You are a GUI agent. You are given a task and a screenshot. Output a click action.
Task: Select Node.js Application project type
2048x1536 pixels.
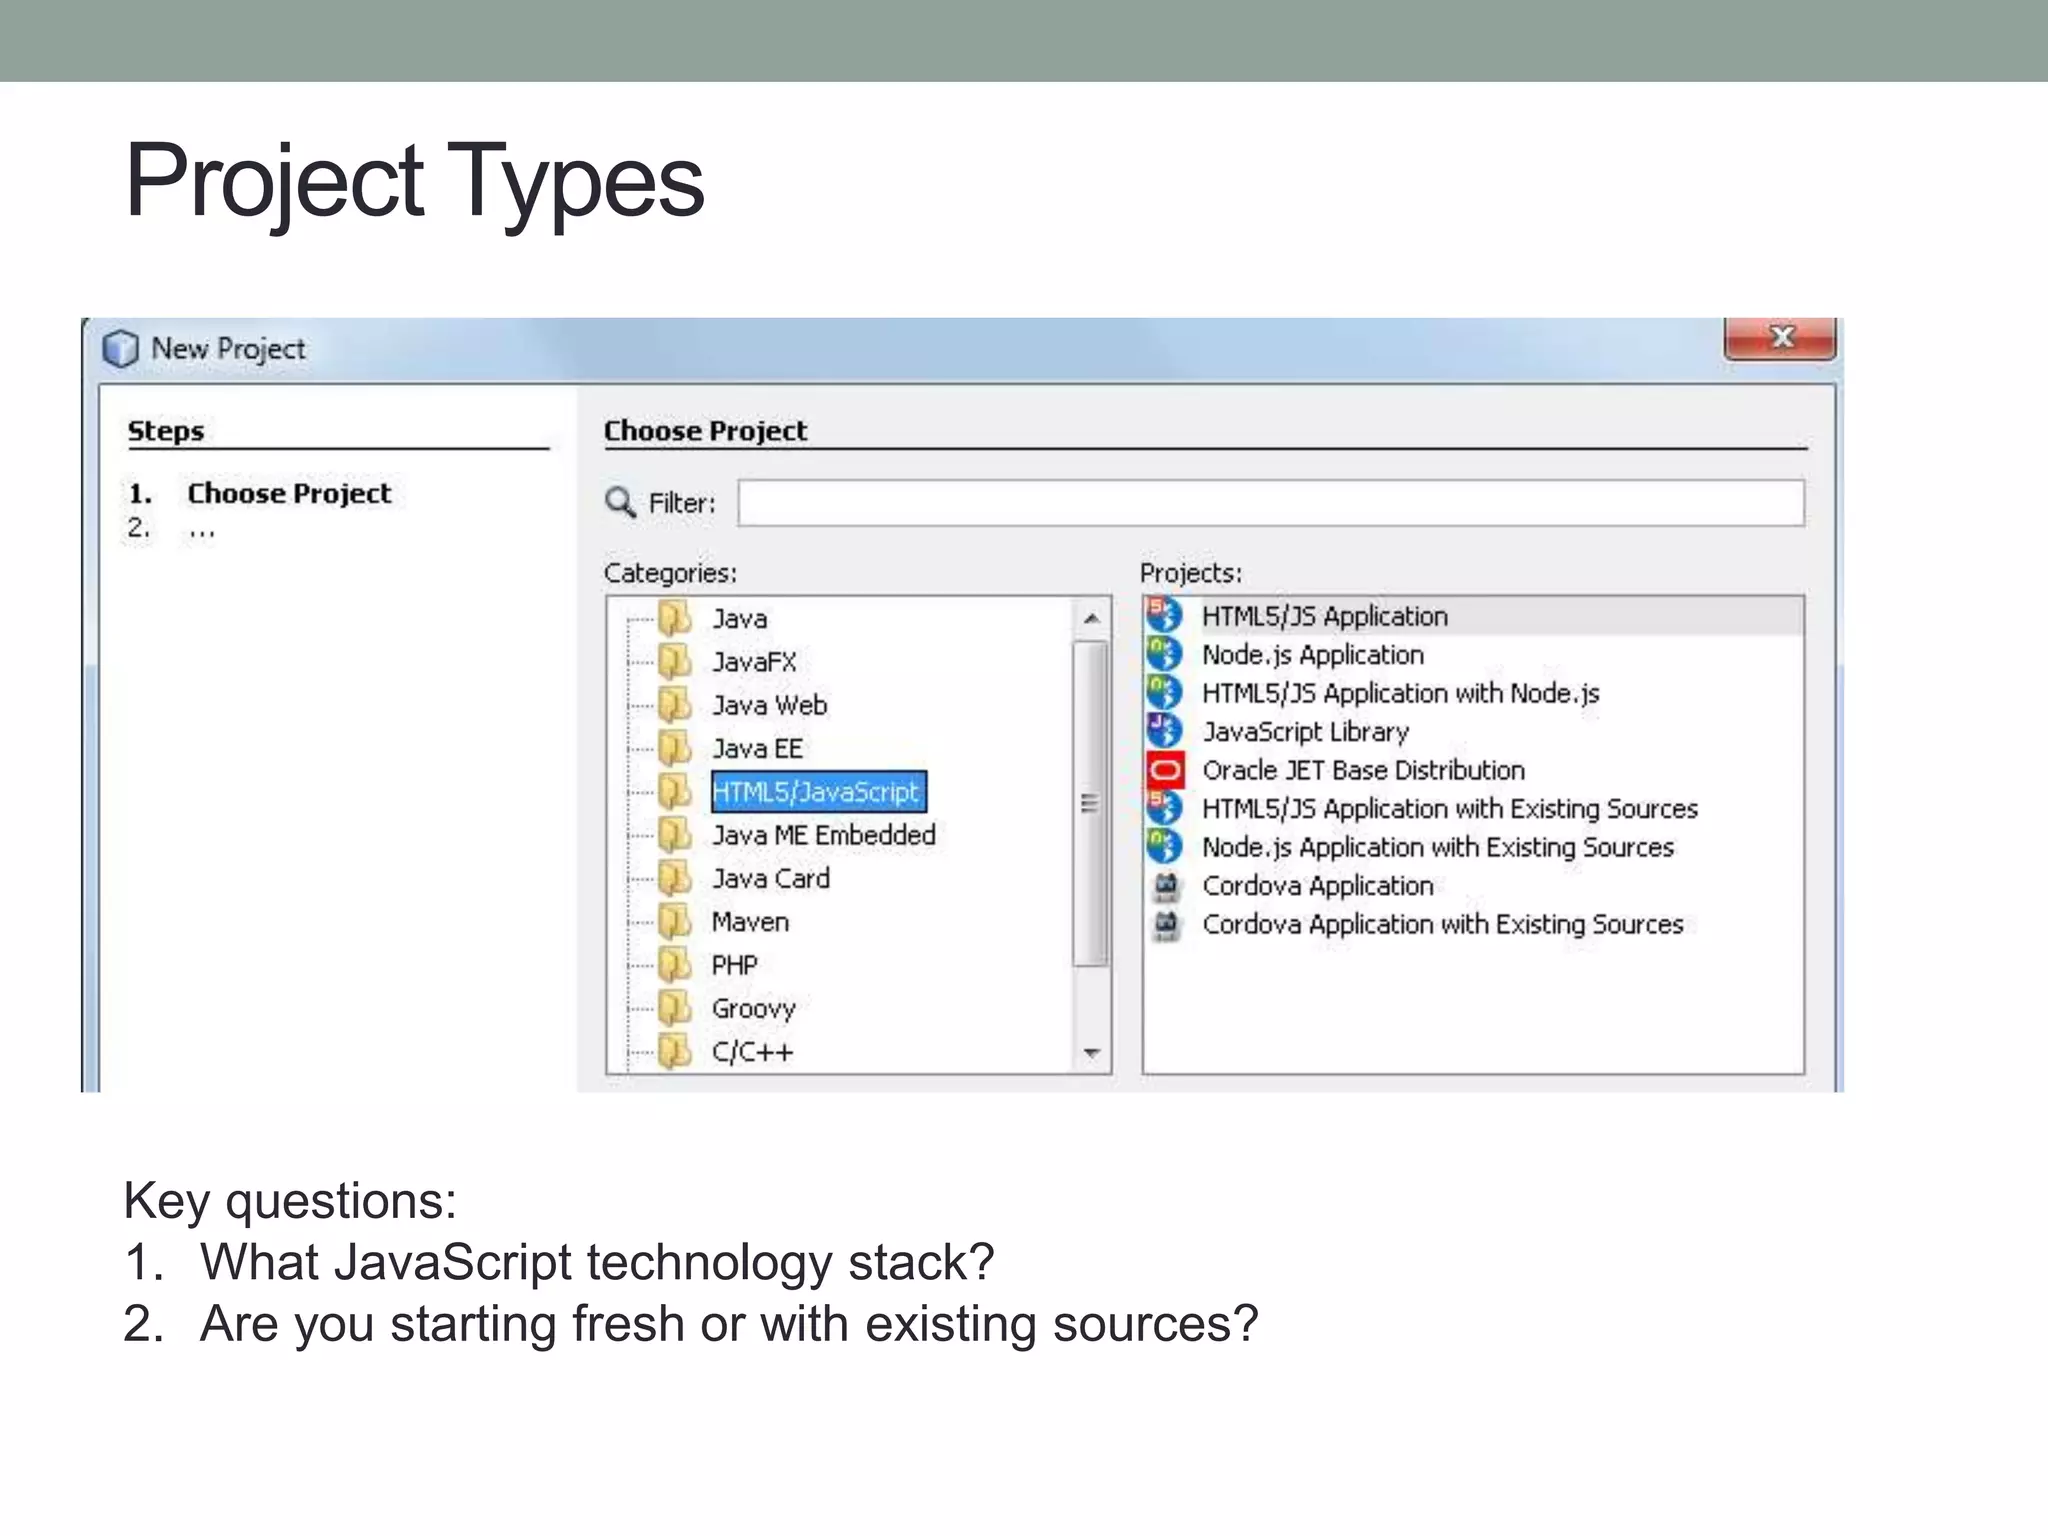pyautogui.click(x=1312, y=655)
